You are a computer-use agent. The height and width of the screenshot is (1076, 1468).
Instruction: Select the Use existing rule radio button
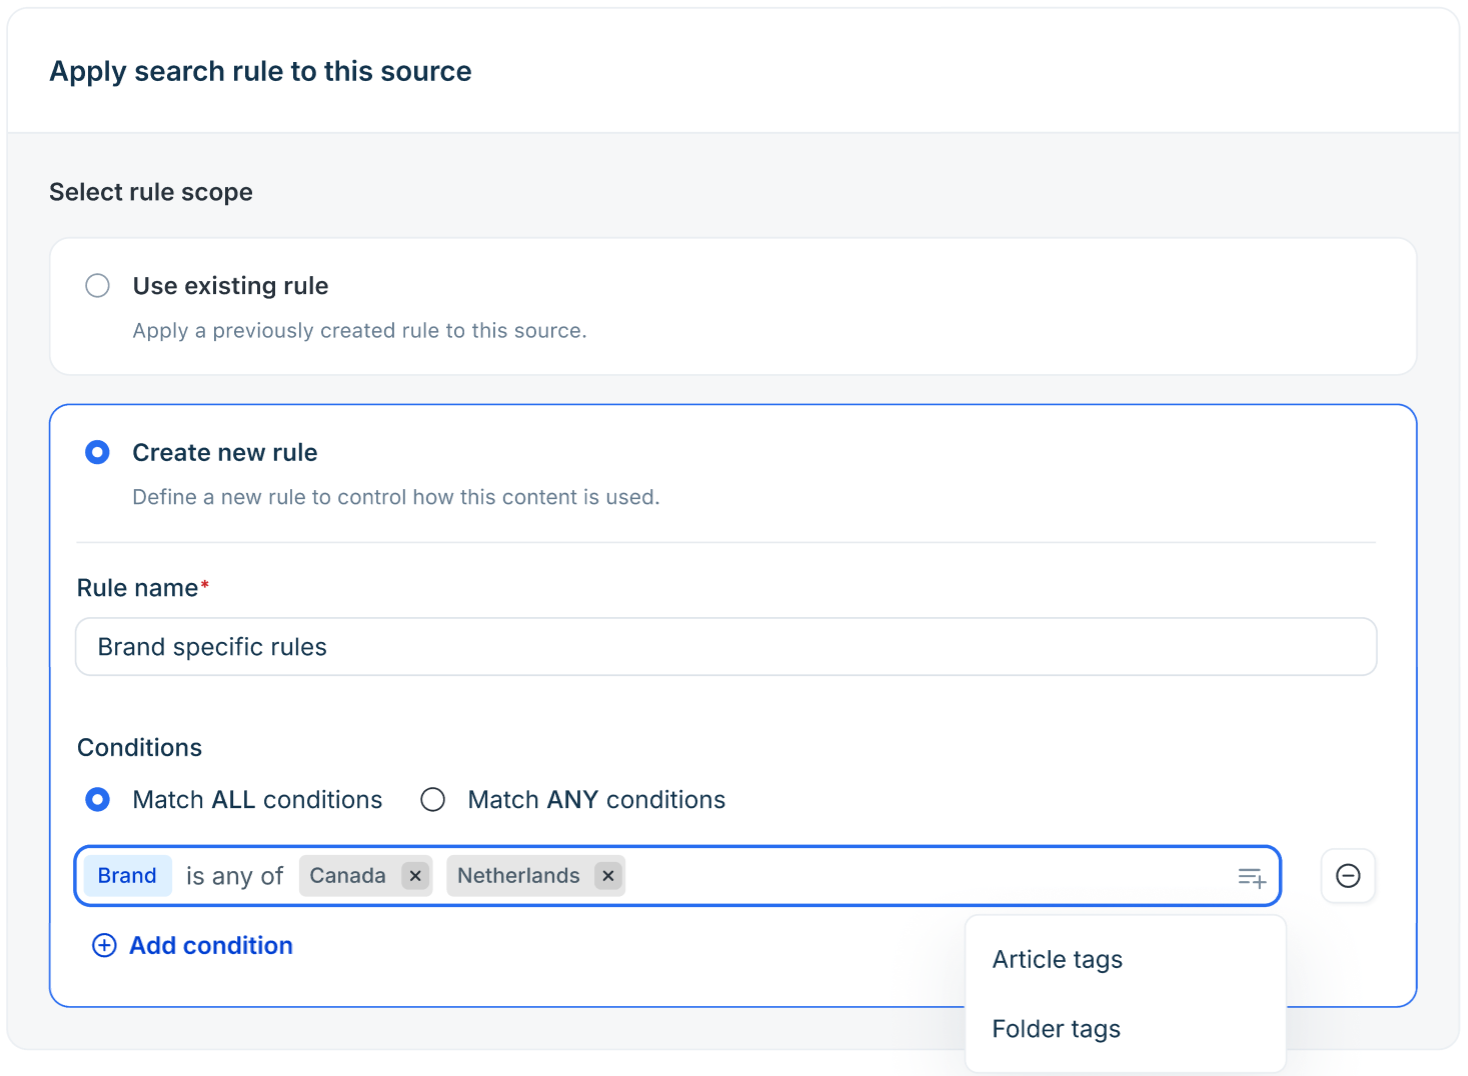(x=97, y=286)
